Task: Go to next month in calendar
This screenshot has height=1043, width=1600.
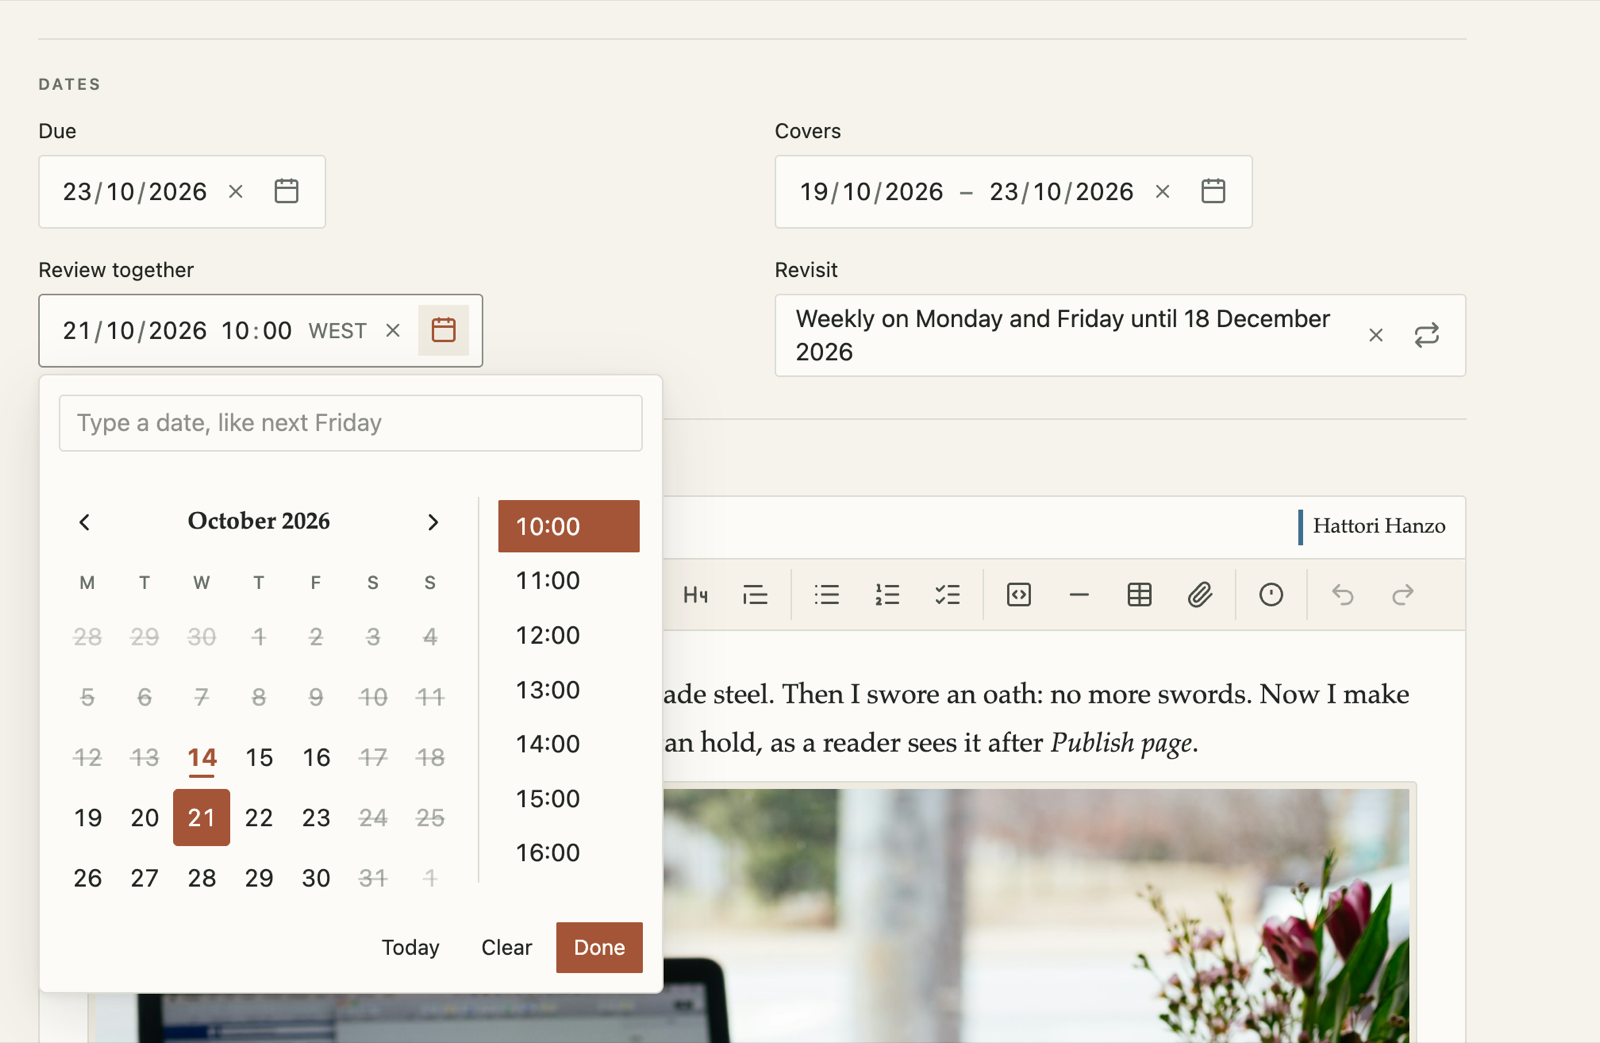Action: click(x=433, y=522)
